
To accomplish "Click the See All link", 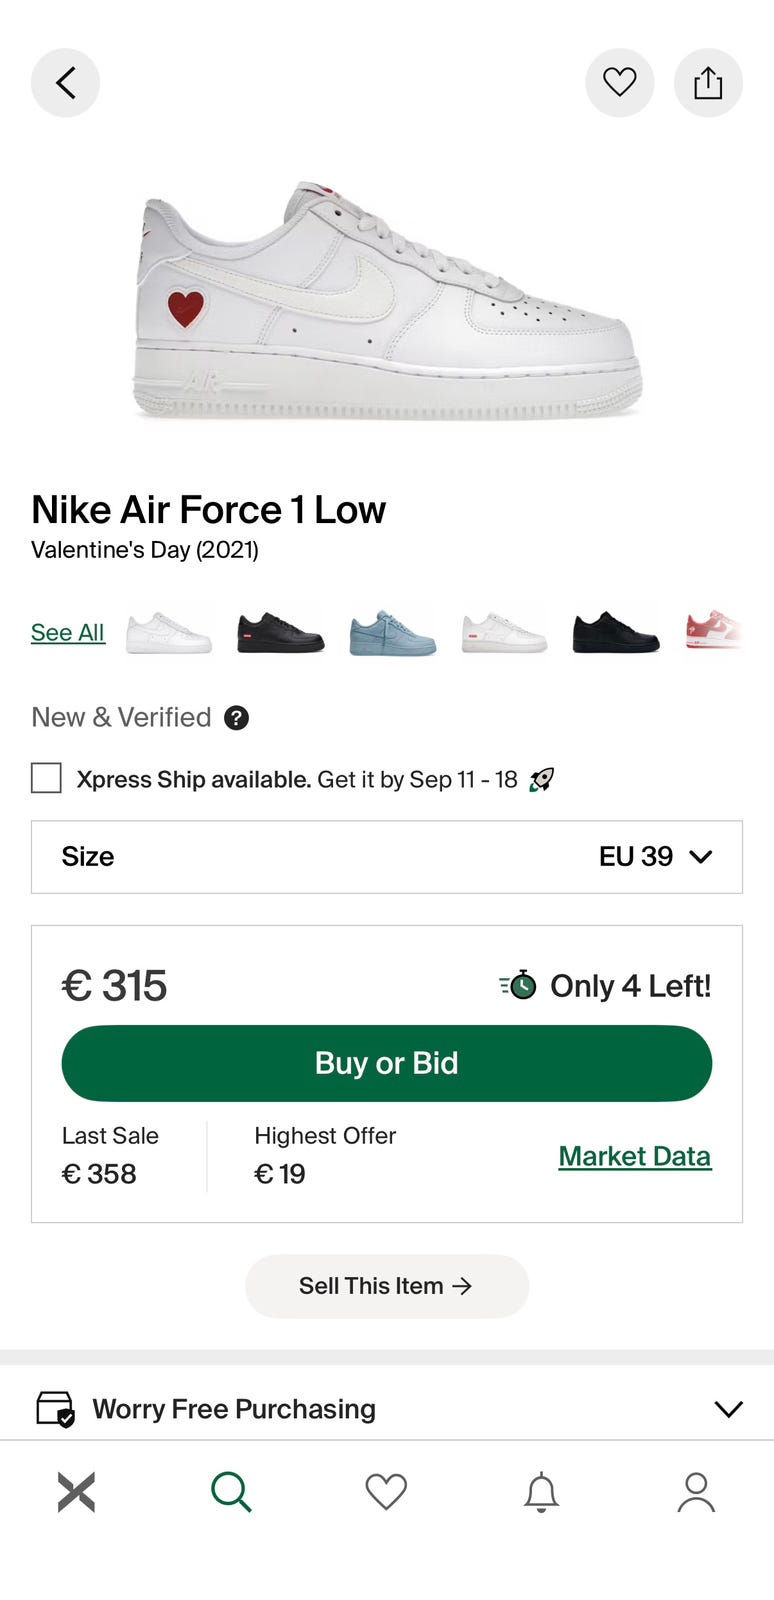I will (68, 633).
